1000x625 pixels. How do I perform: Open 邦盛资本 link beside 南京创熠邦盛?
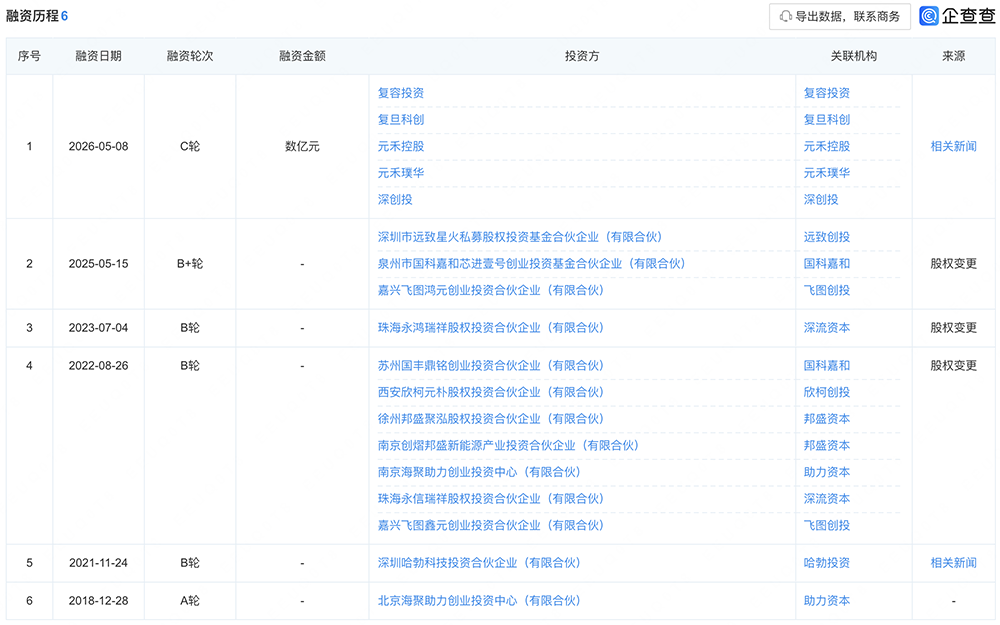(x=827, y=446)
